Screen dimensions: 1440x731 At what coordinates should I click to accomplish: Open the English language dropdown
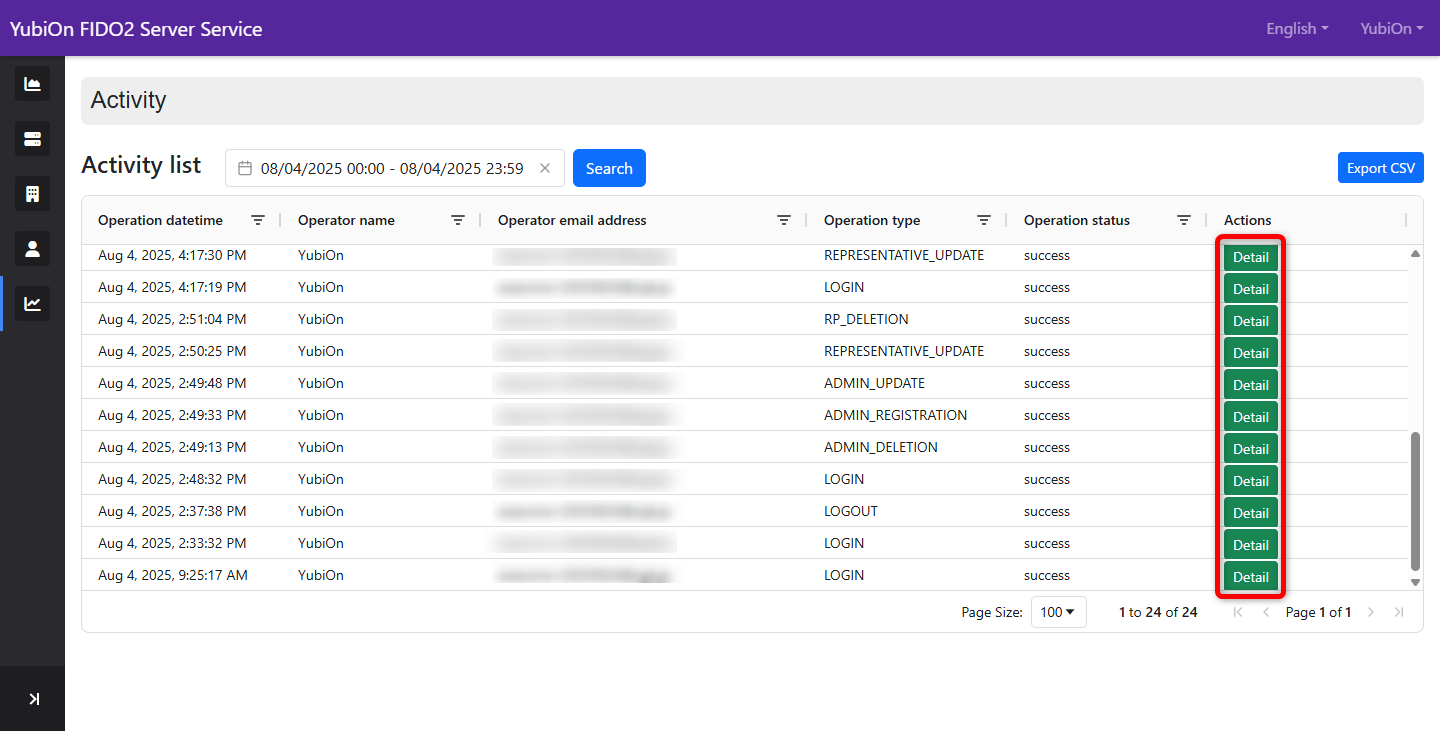click(x=1297, y=29)
